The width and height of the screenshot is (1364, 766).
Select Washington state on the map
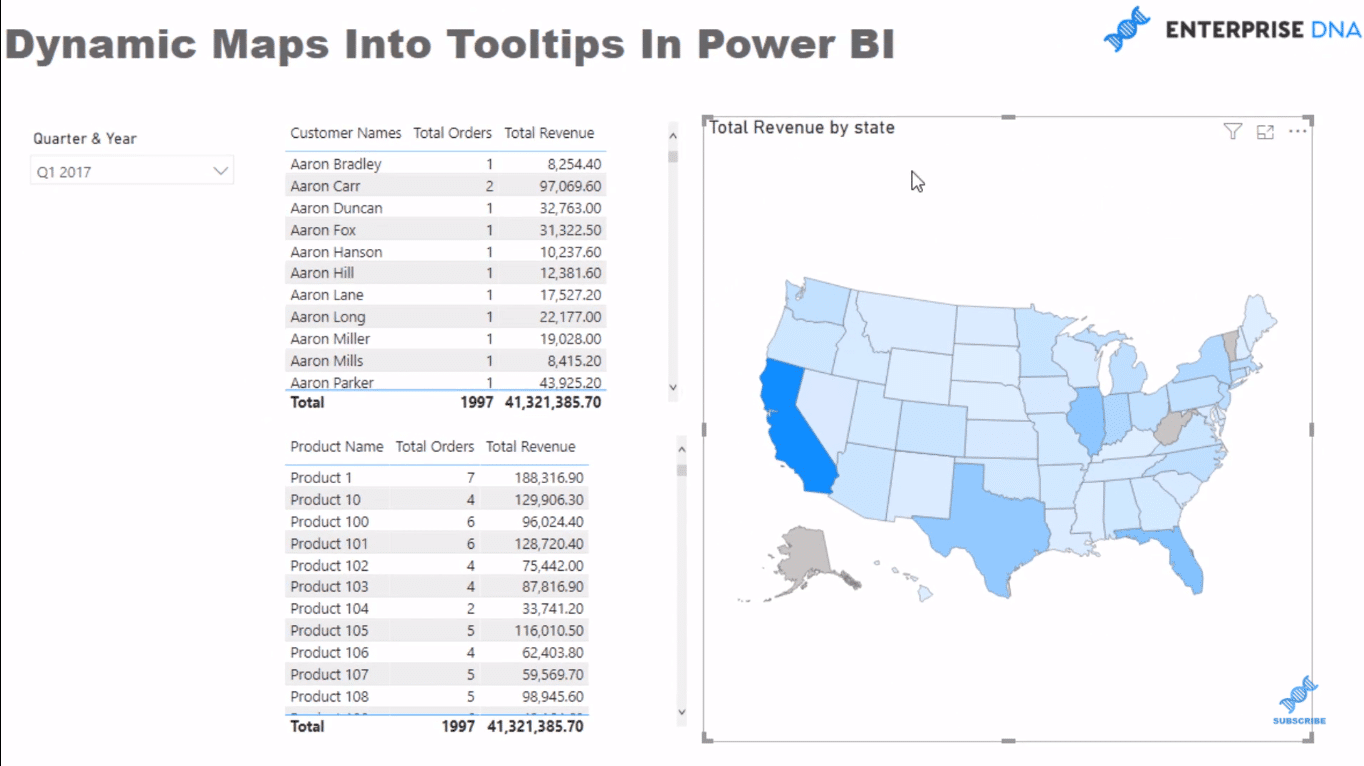coord(820,301)
